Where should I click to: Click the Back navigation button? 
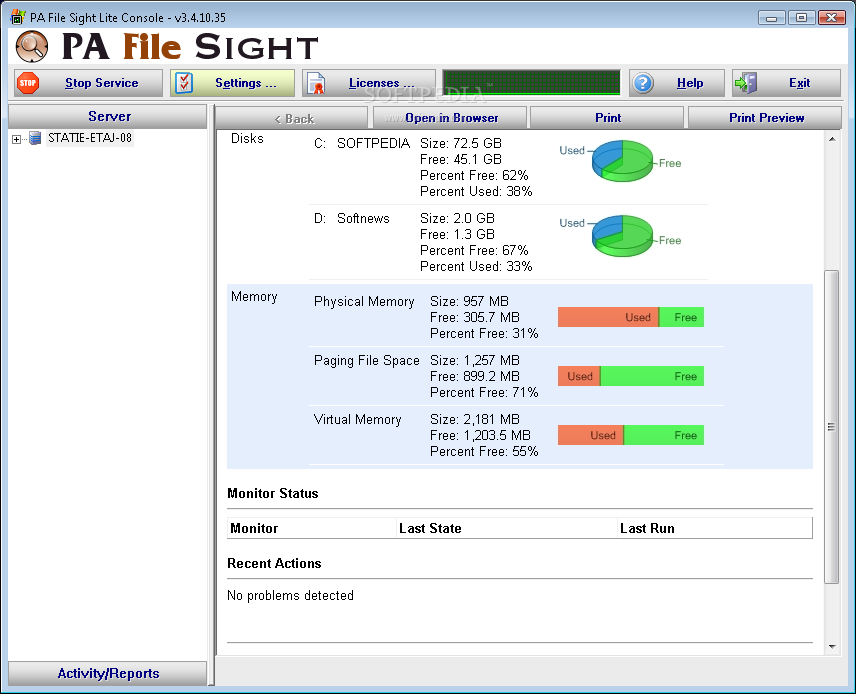point(292,118)
